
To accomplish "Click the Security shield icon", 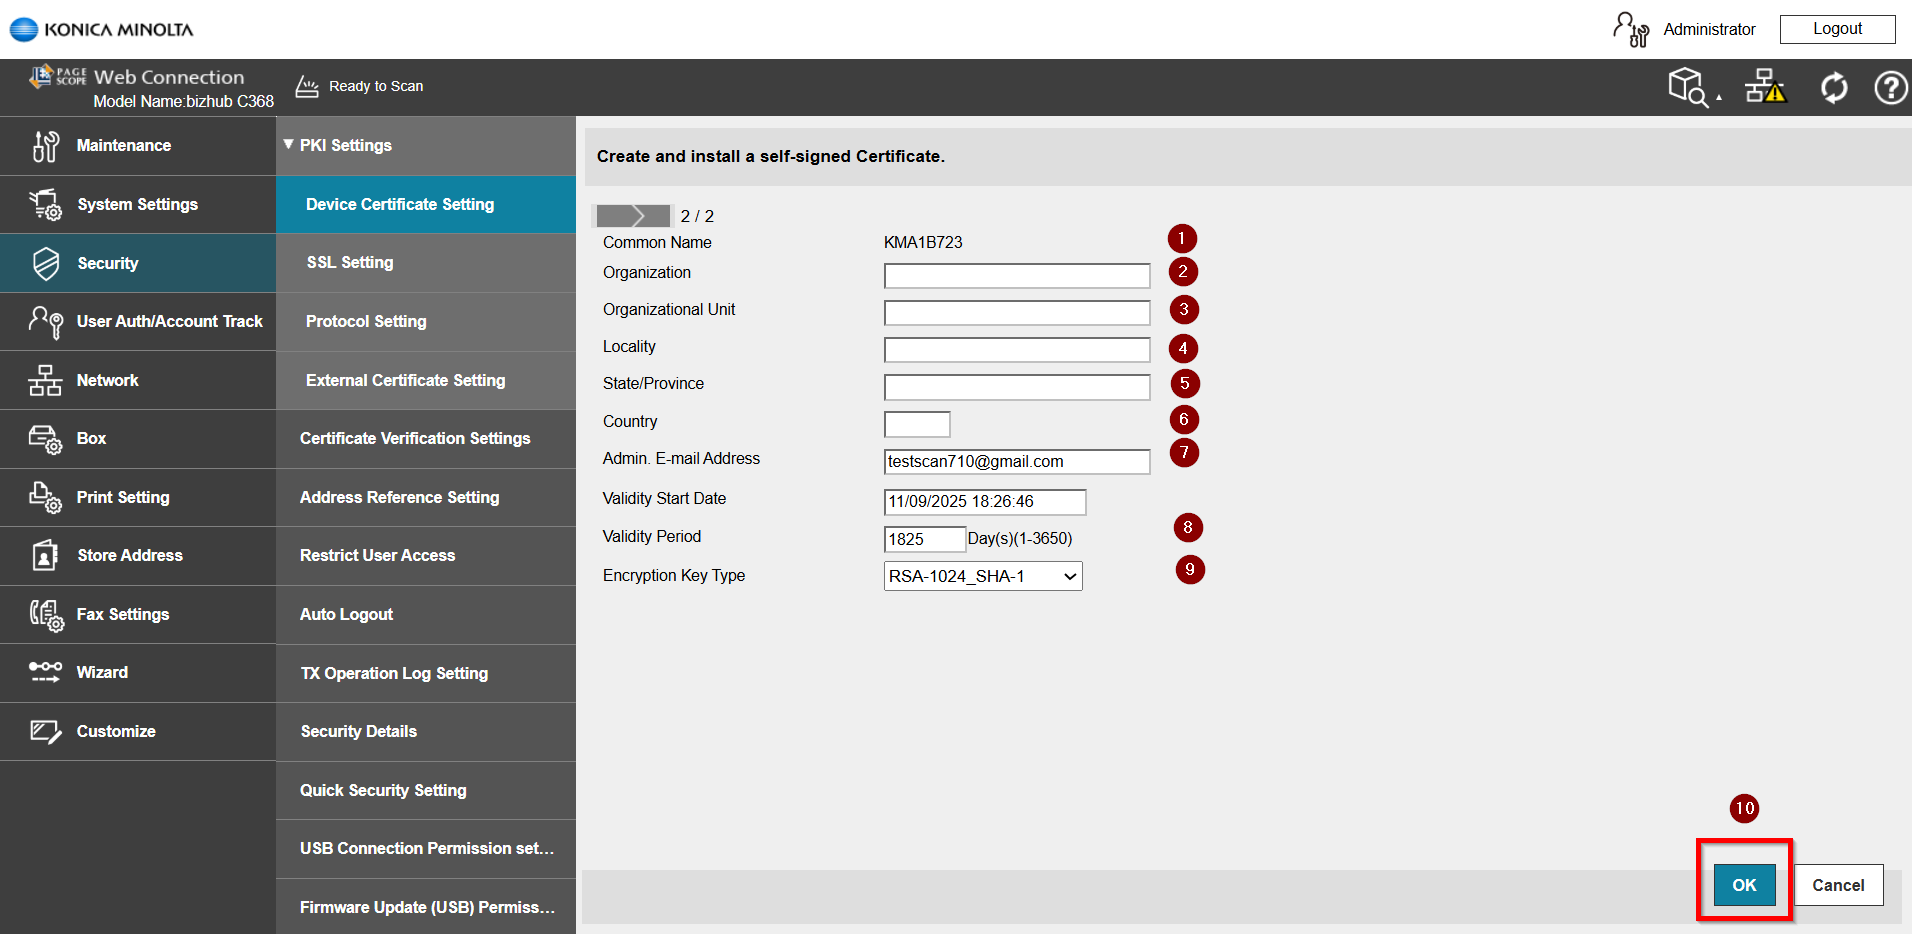I will pyautogui.click(x=46, y=263).
